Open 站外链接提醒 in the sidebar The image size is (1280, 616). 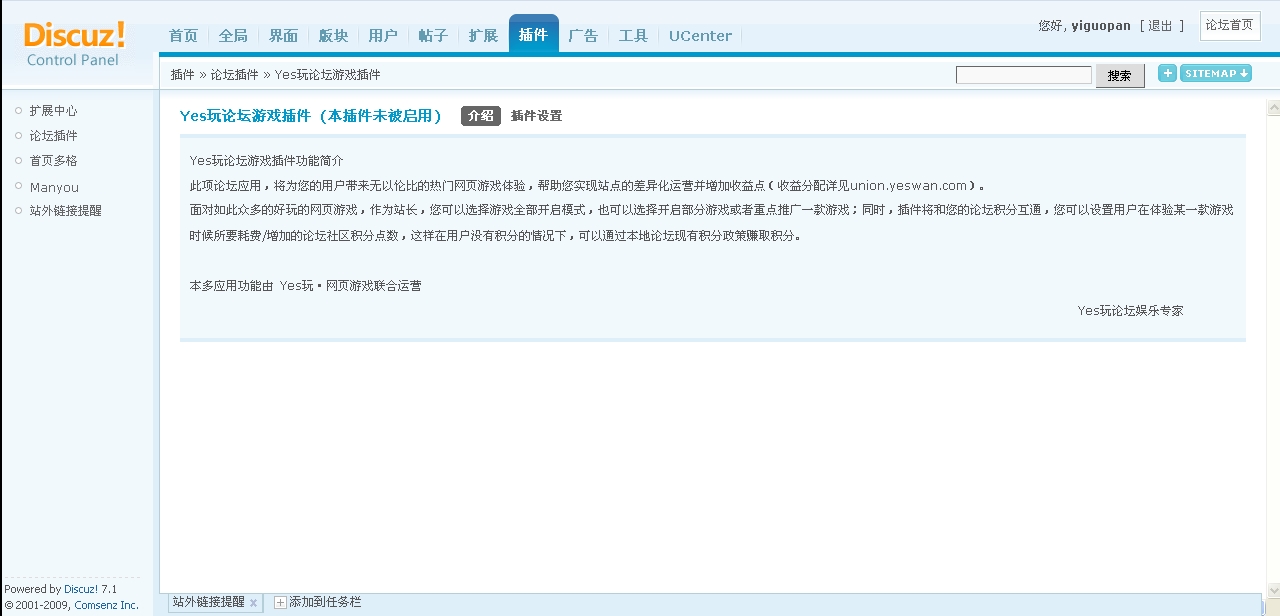click(65, 211)
